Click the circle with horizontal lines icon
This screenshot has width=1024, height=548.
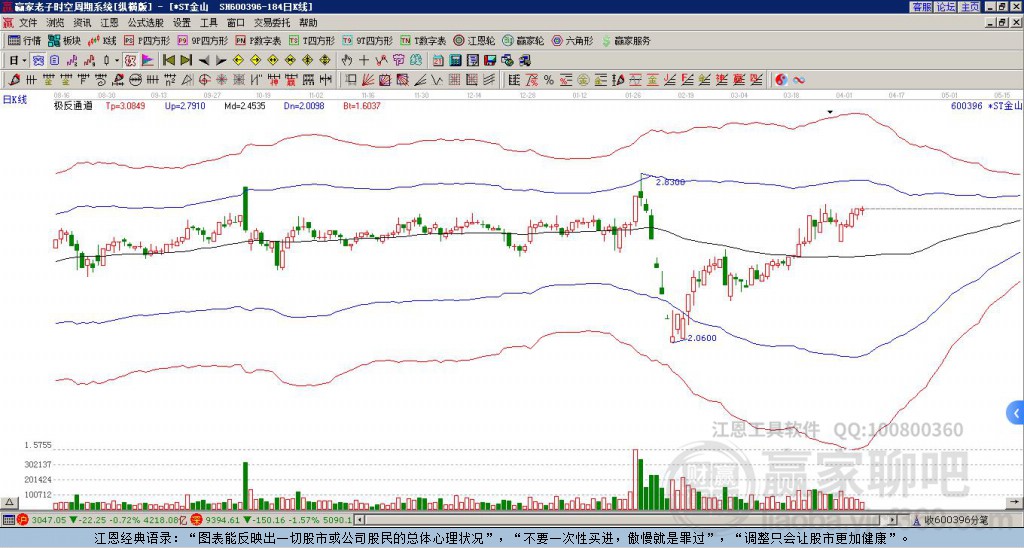pos(135,80)
